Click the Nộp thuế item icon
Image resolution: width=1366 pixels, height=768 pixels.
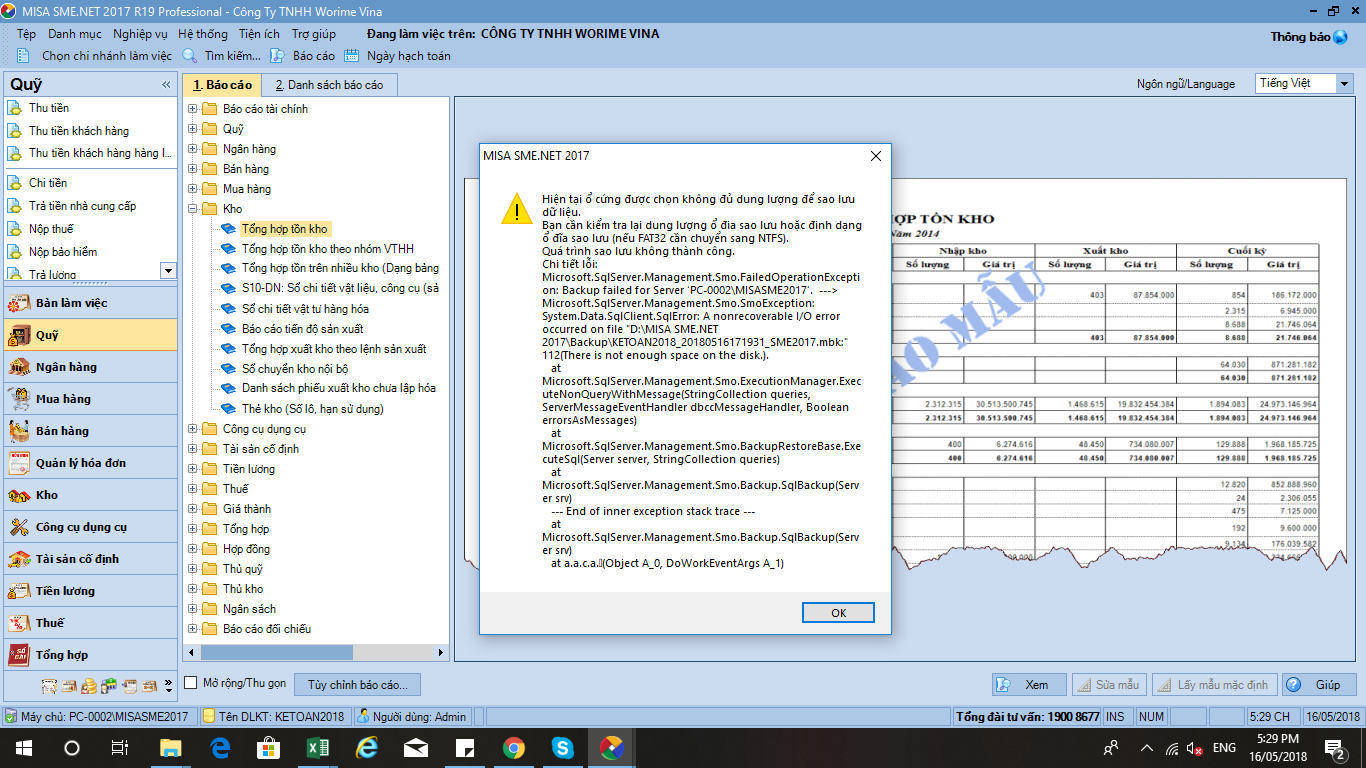pyautogui.click(x=15, y=229)
